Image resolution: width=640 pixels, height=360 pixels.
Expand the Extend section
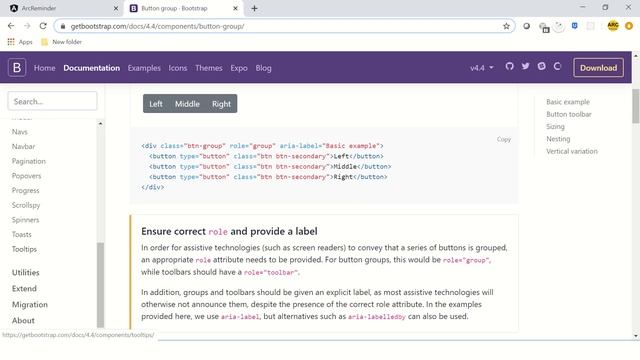24,289
